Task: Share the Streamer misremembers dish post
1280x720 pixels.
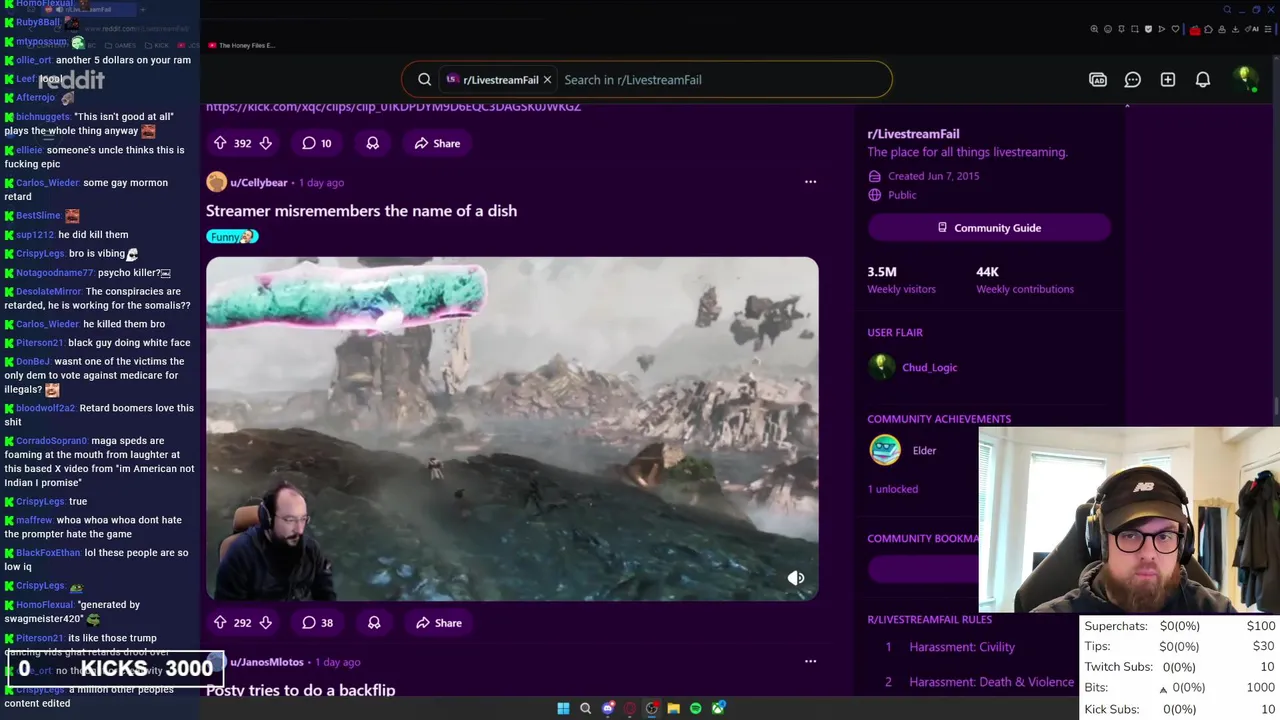Action: coord(438,622)
